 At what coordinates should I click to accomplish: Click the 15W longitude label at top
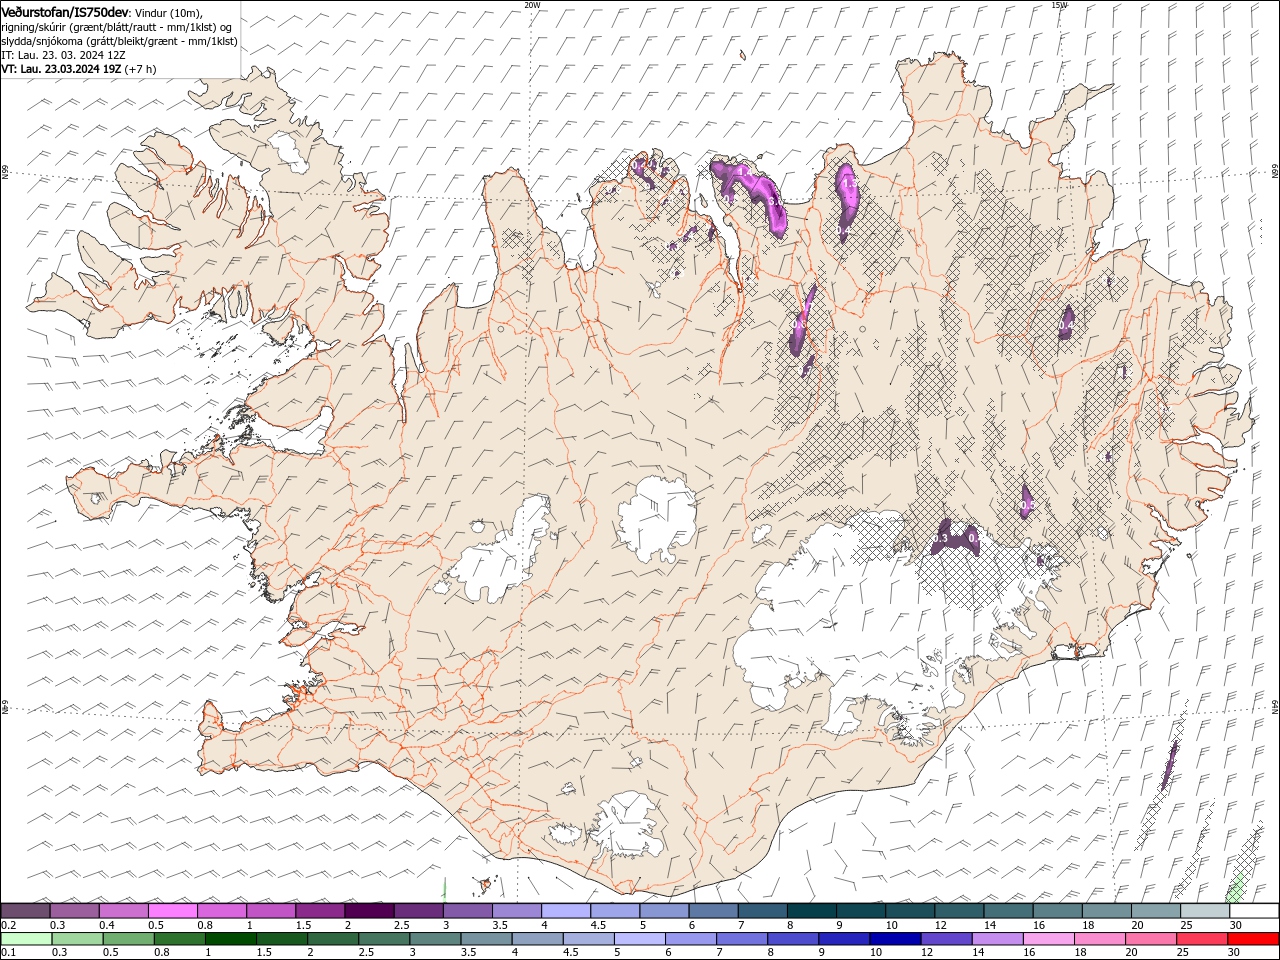pyautogui.click(x=1059, y=4)
